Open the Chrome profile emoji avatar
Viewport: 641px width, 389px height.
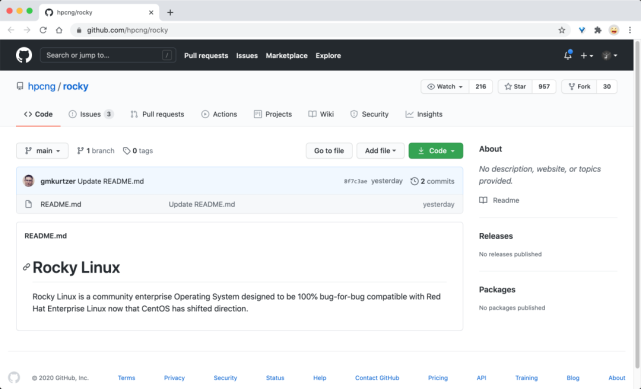coord(614,30)
